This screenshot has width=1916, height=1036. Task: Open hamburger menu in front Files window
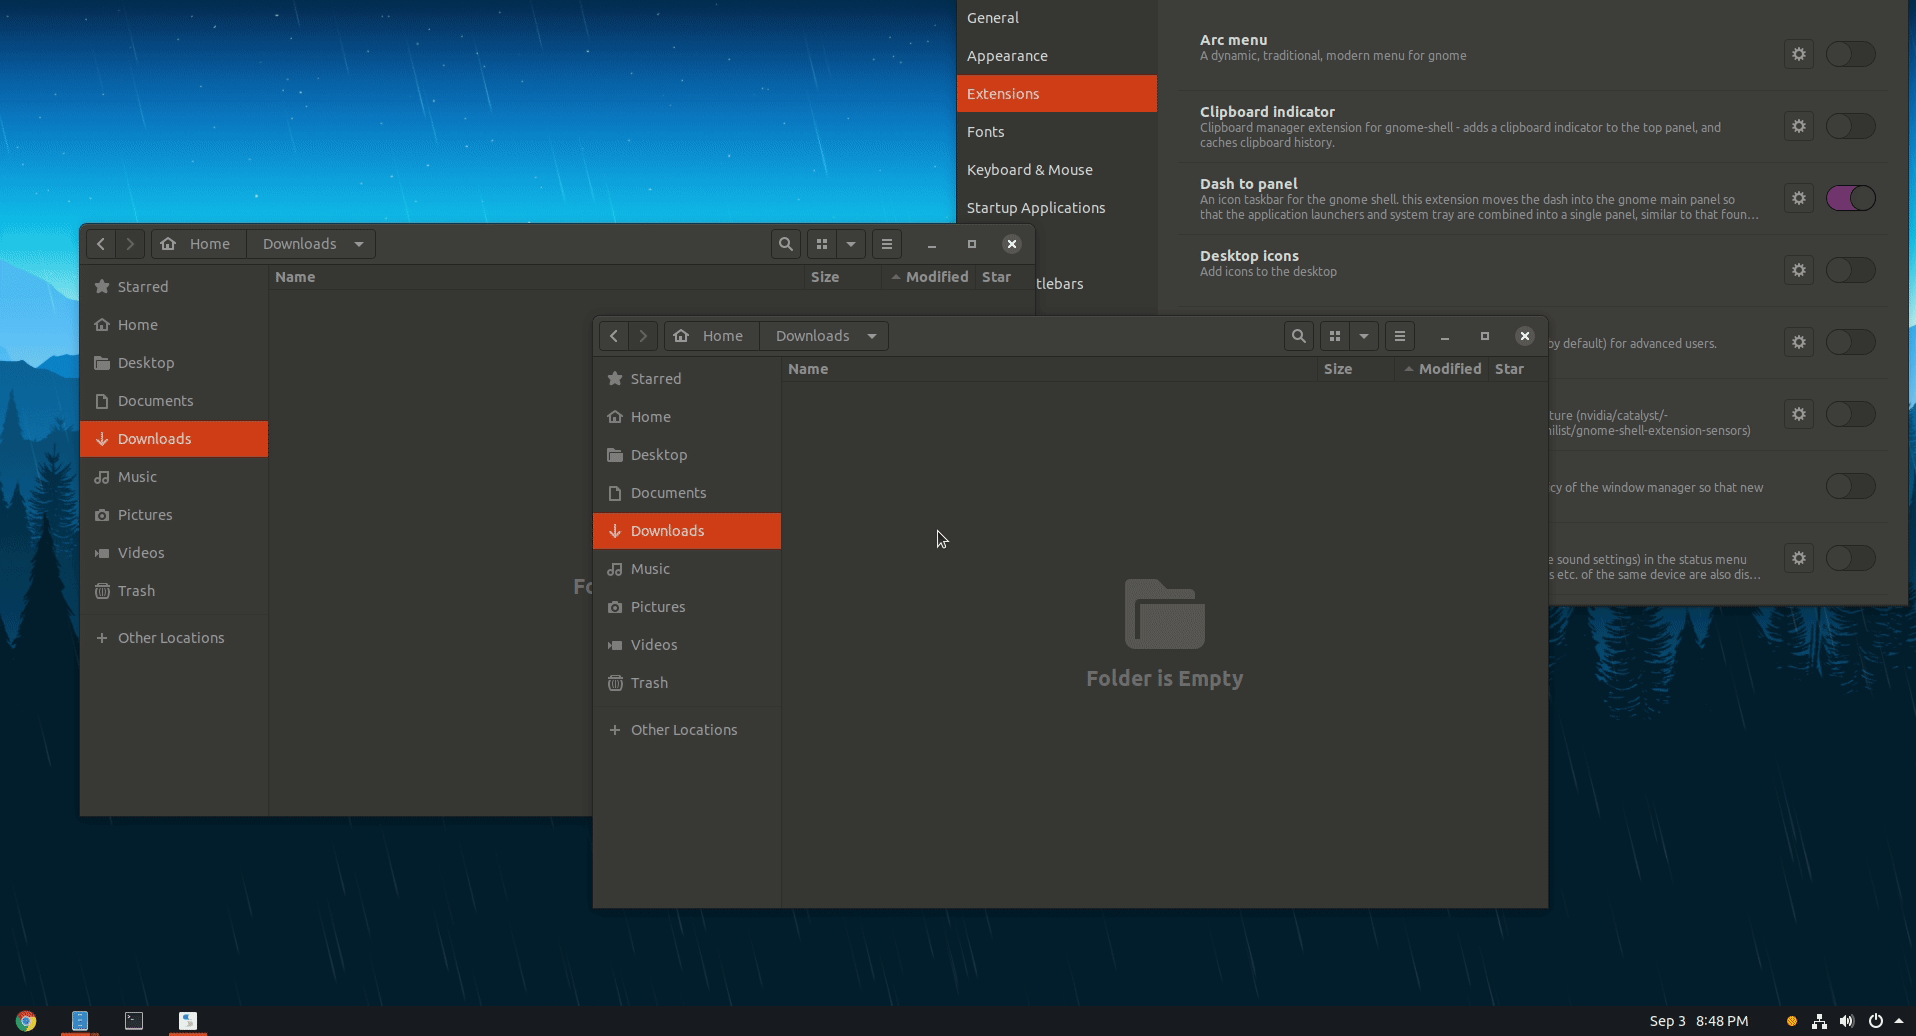[x=1399, y=336]
